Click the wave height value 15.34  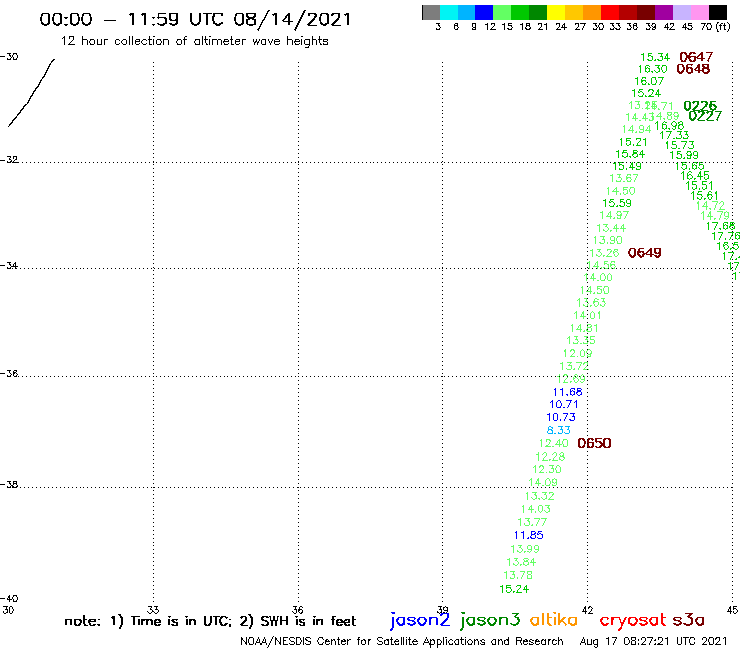[655, 57]
